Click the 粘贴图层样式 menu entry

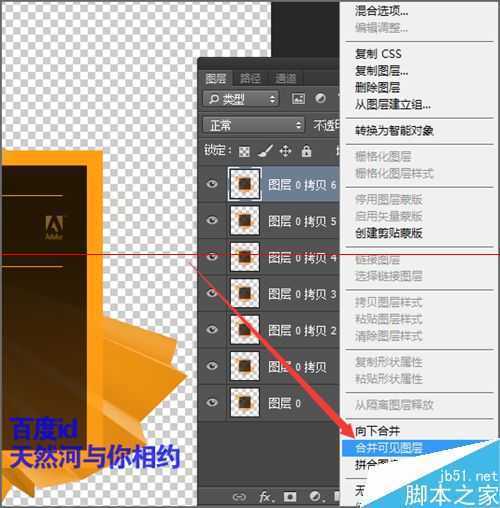389,319
